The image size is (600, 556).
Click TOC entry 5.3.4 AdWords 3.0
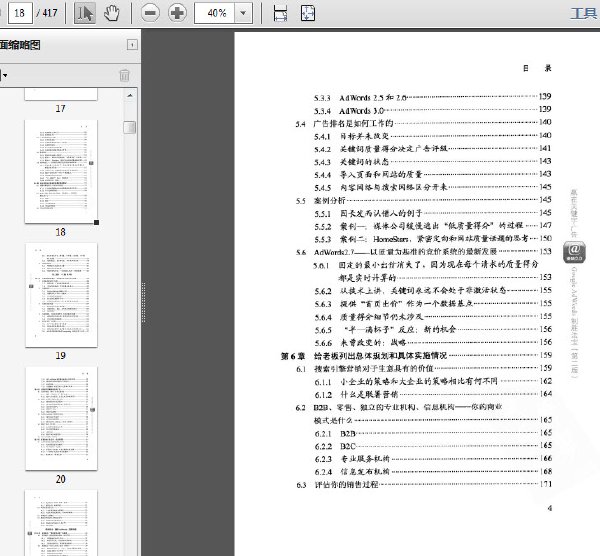[432, 111]
